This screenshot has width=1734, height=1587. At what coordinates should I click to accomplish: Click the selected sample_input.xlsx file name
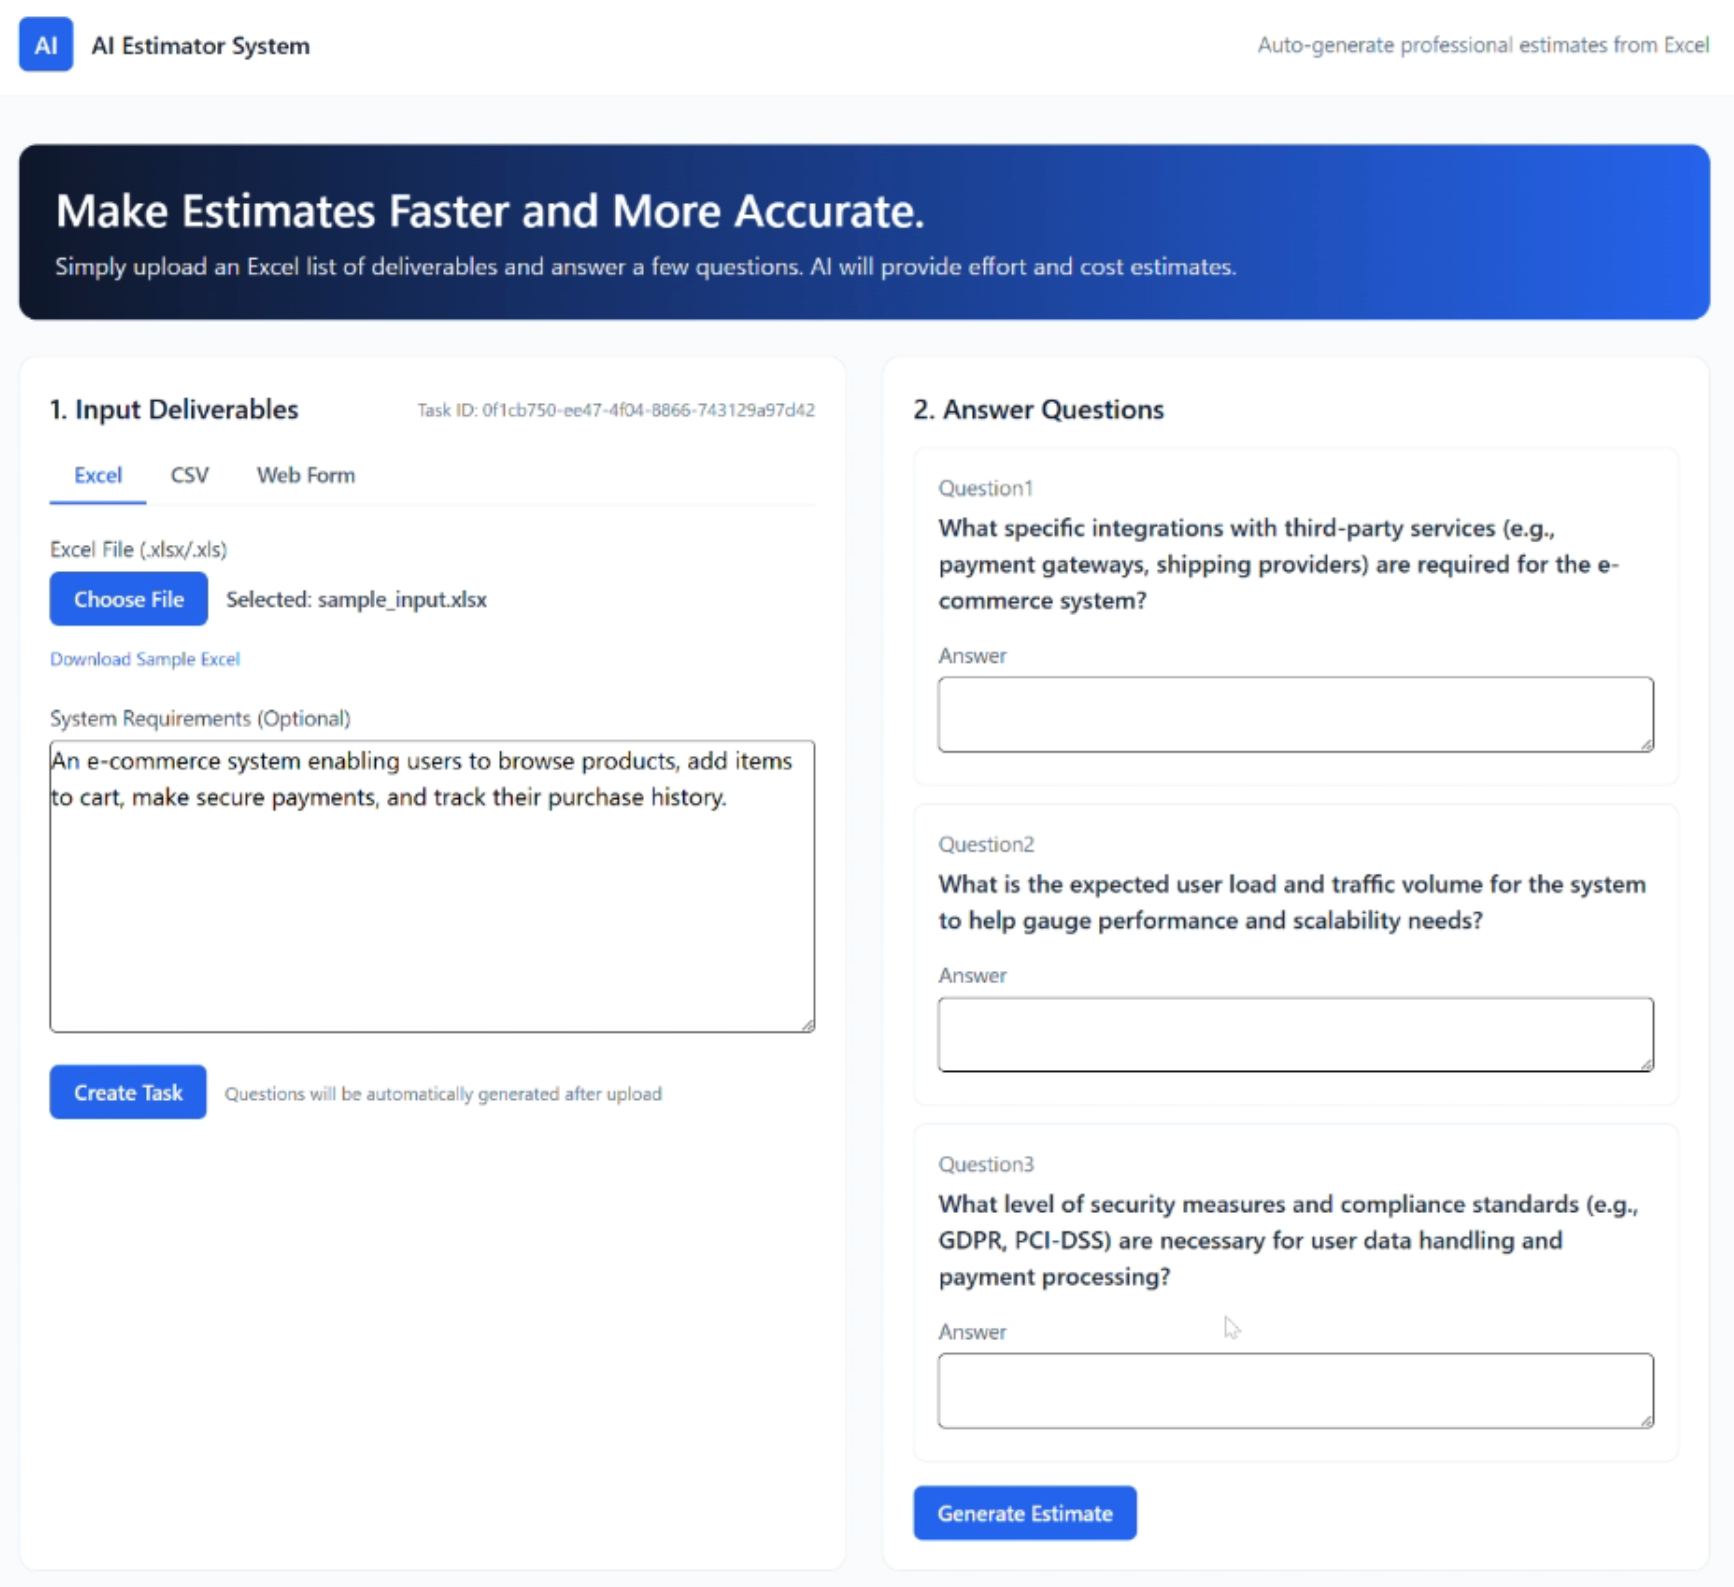pyautogui.click(x=356, y=599)
